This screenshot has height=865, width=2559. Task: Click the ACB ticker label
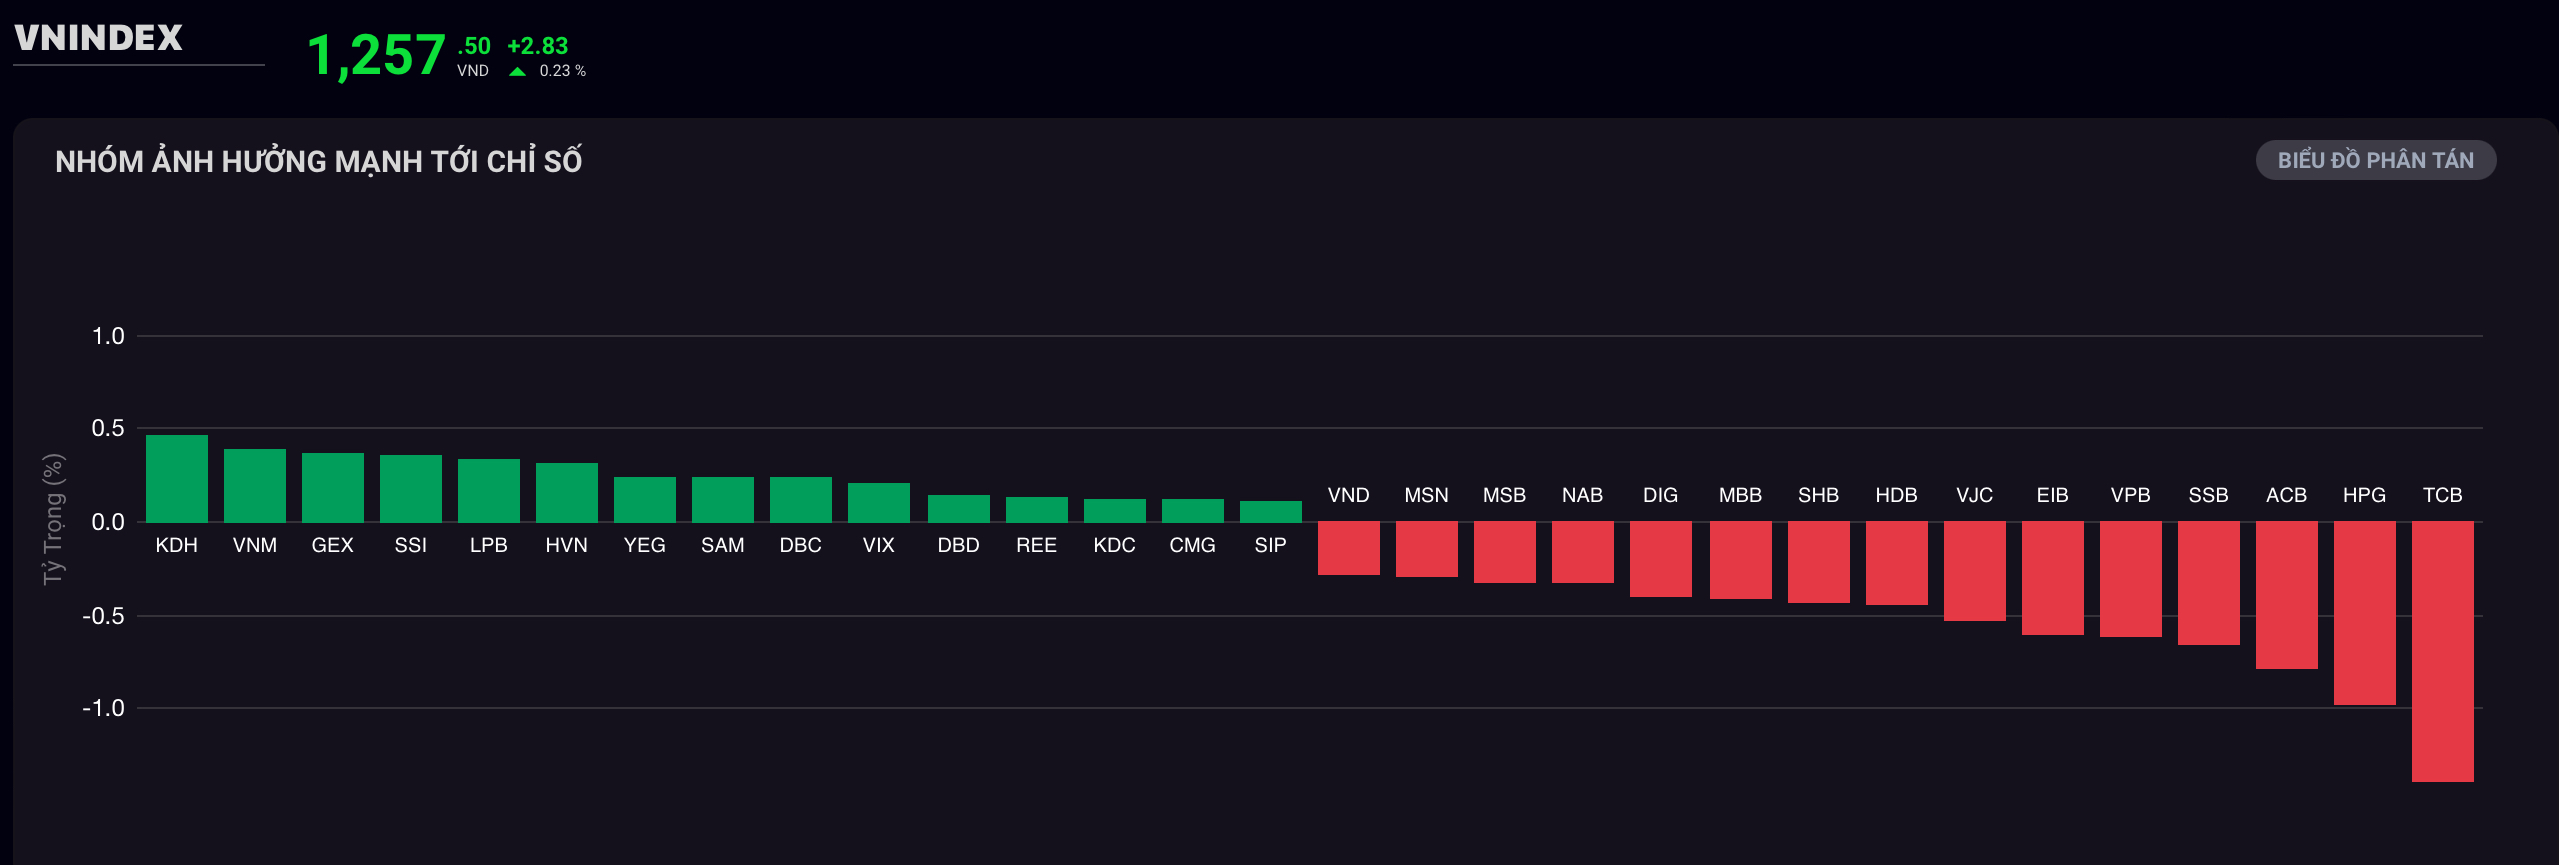click(x=2287, y=495)
